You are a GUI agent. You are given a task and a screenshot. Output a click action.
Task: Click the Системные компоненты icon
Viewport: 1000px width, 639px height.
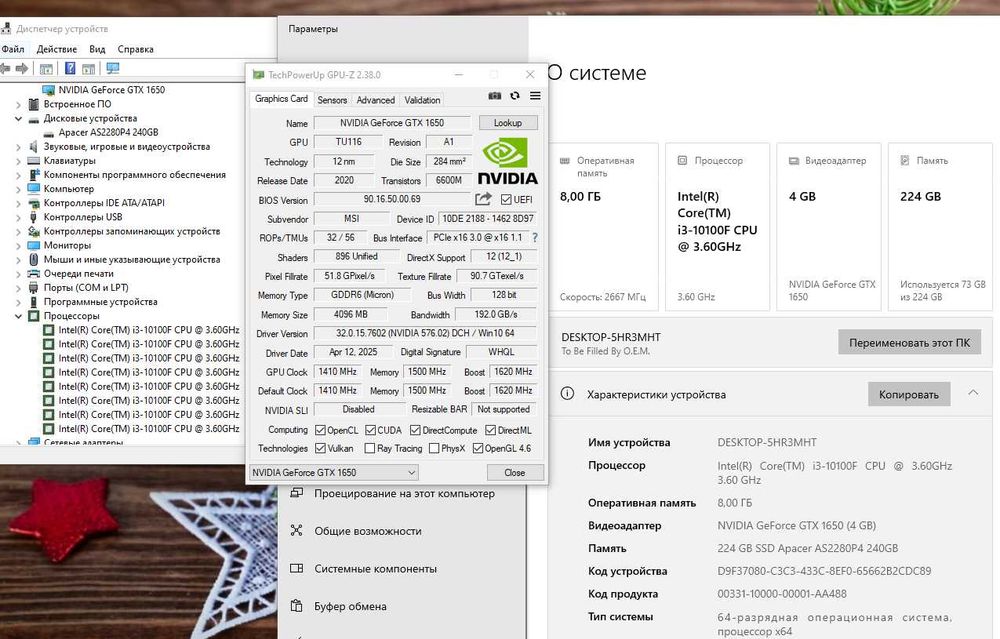pyautogui.click(x=297, y=568)
